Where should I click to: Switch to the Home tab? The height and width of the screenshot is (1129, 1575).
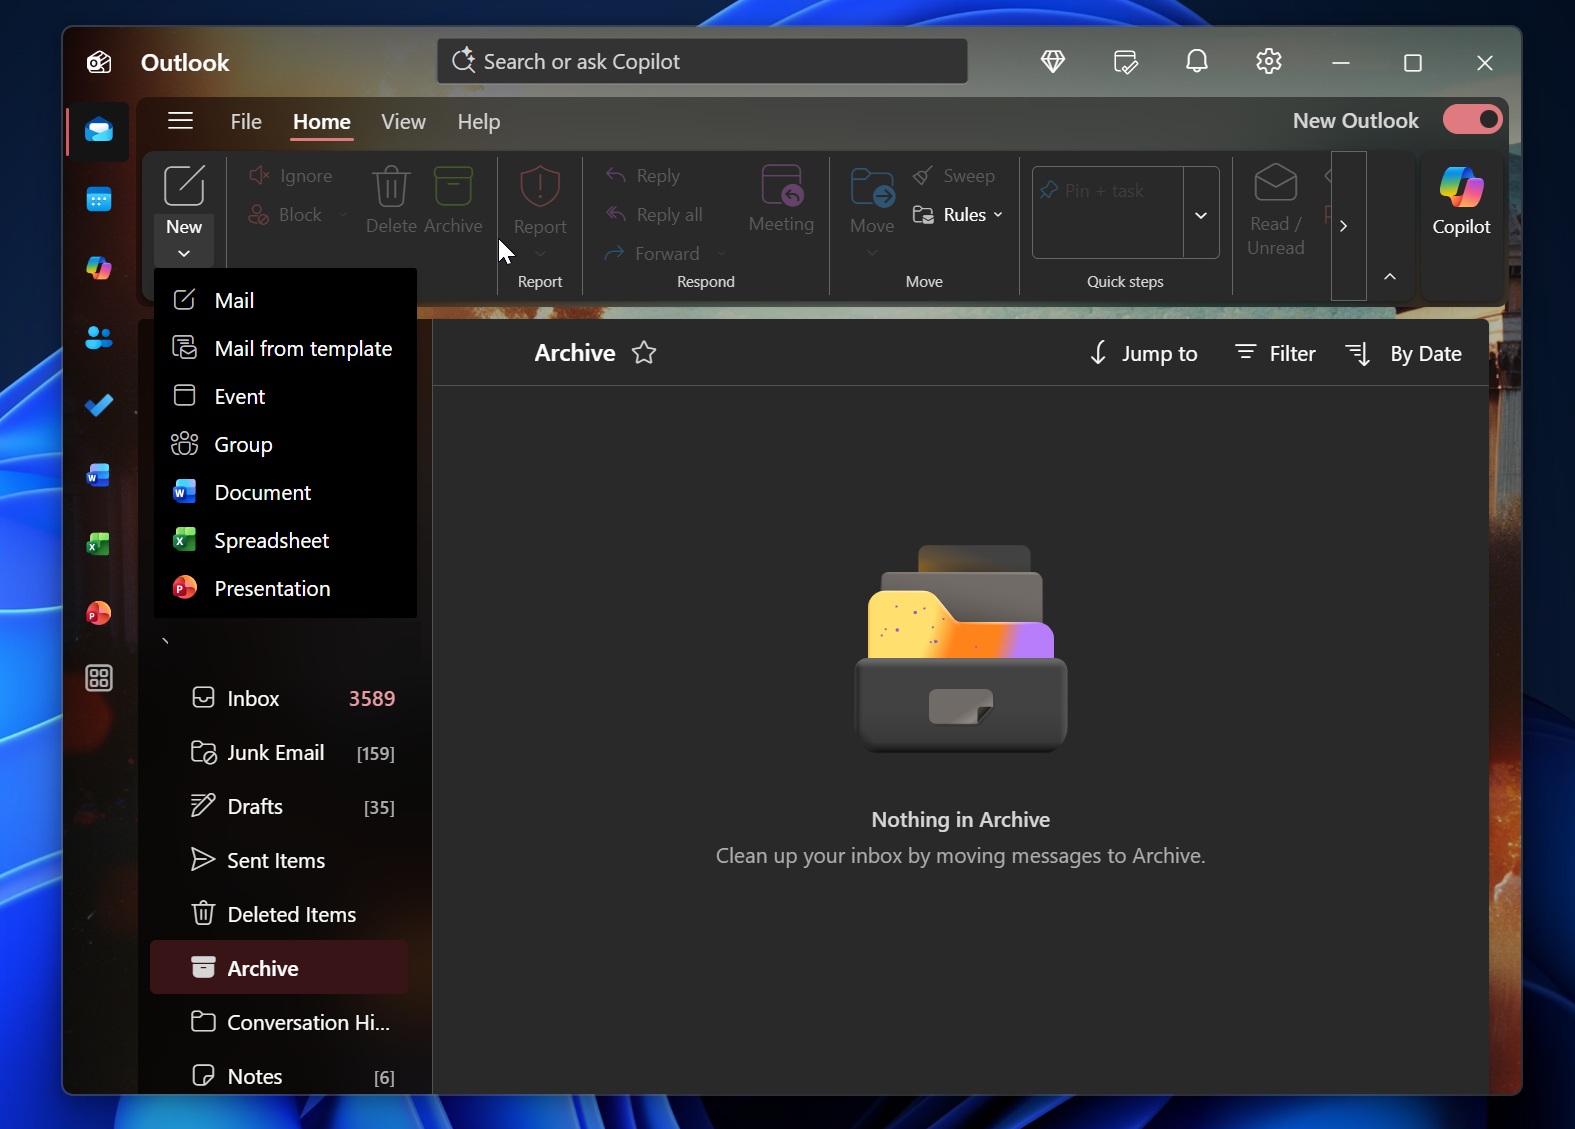pos(322,122)
